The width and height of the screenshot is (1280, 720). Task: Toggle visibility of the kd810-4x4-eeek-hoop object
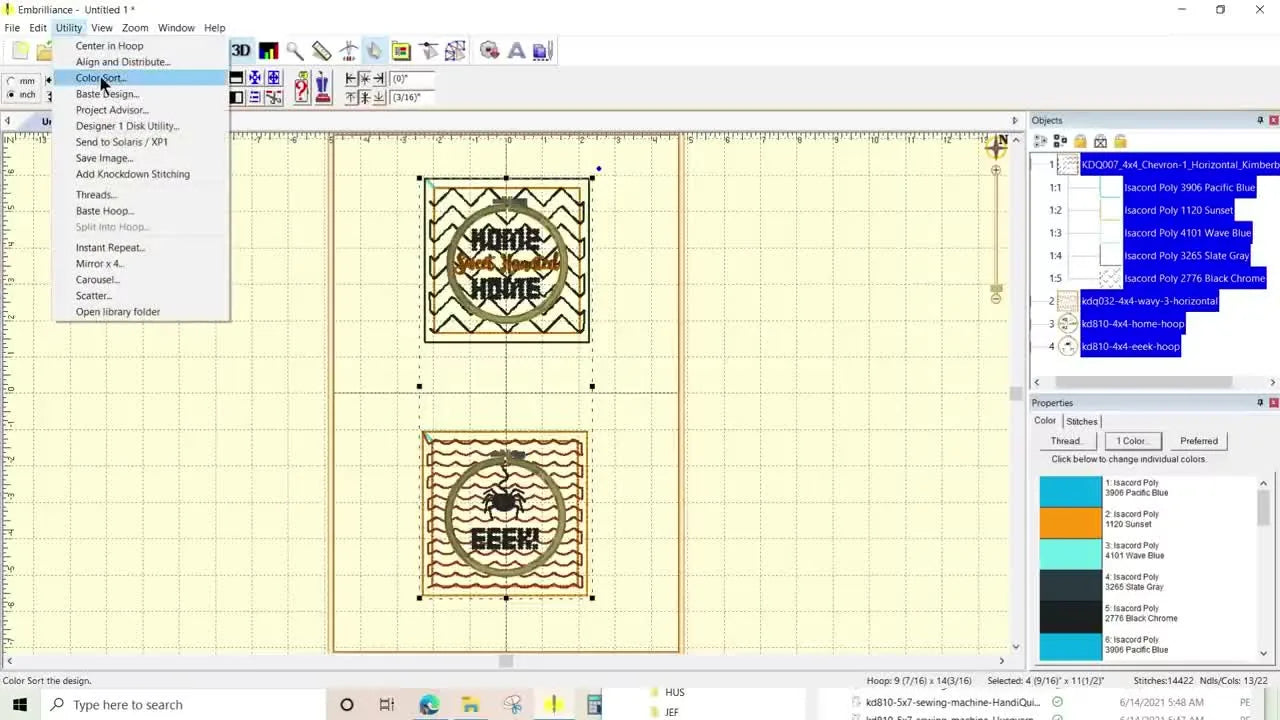(1067, 346)
